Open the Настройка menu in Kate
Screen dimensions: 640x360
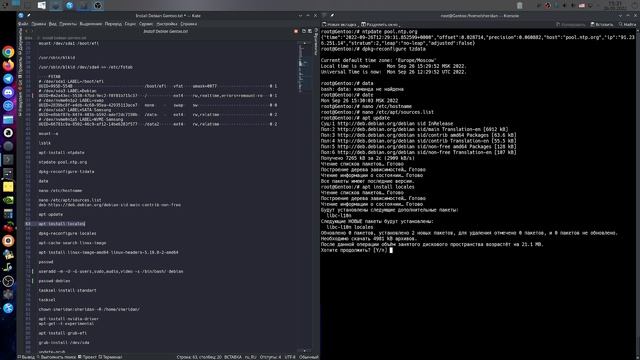[x=167, y=24]
